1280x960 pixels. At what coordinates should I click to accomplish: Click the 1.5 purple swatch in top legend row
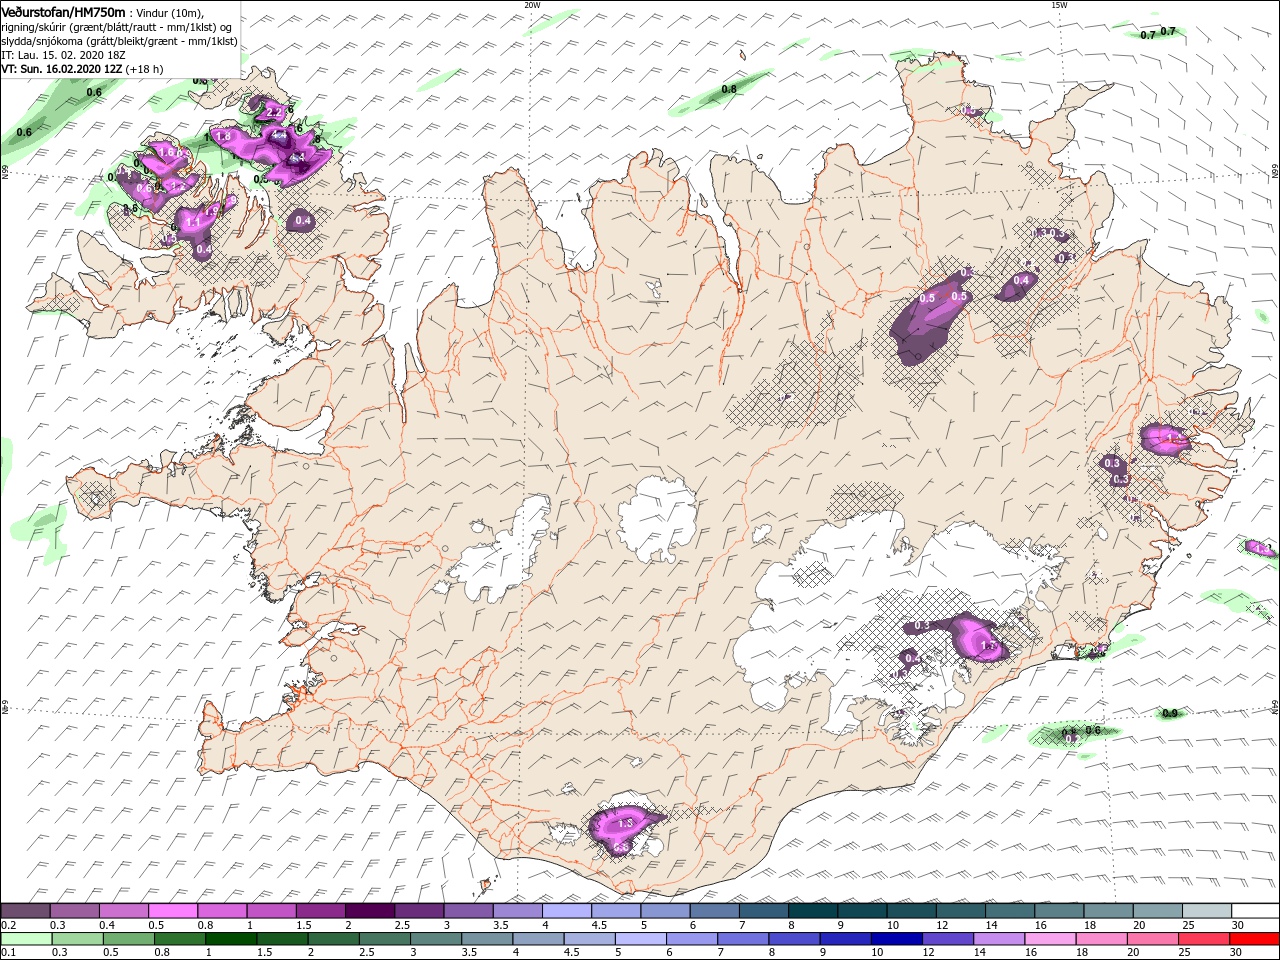coord(320,911)
